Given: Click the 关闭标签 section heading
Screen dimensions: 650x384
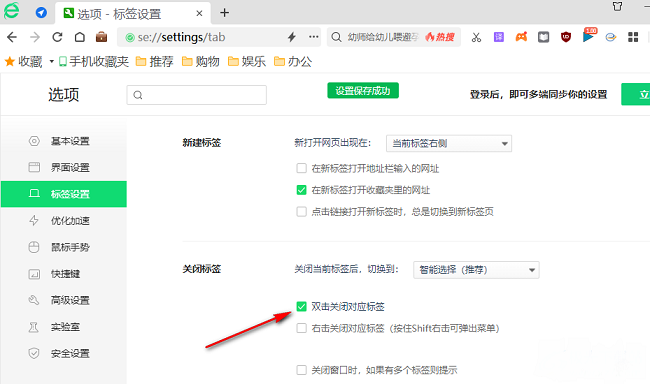Looking at the screenshot, I should [202, 269].
